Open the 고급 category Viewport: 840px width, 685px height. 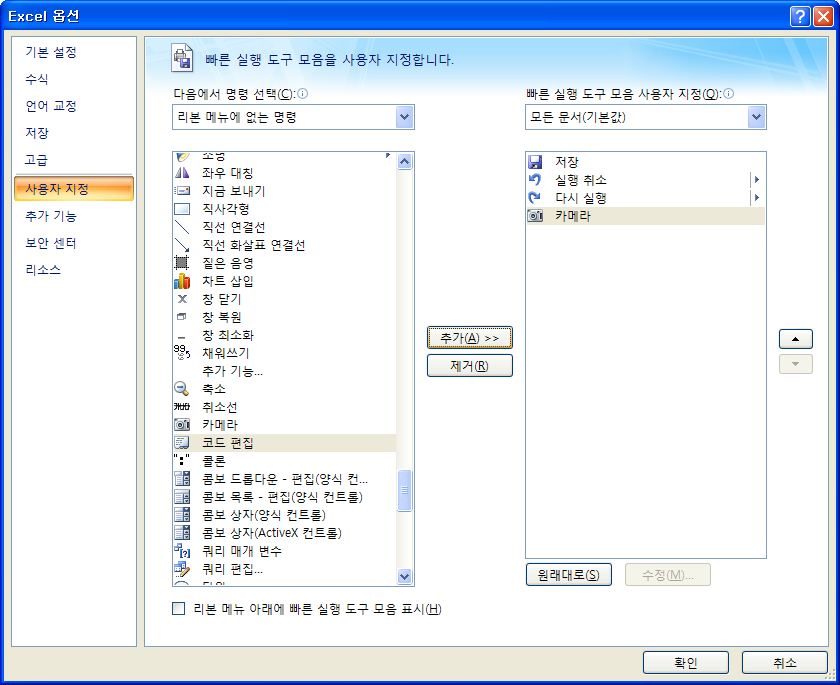[74, 160]
